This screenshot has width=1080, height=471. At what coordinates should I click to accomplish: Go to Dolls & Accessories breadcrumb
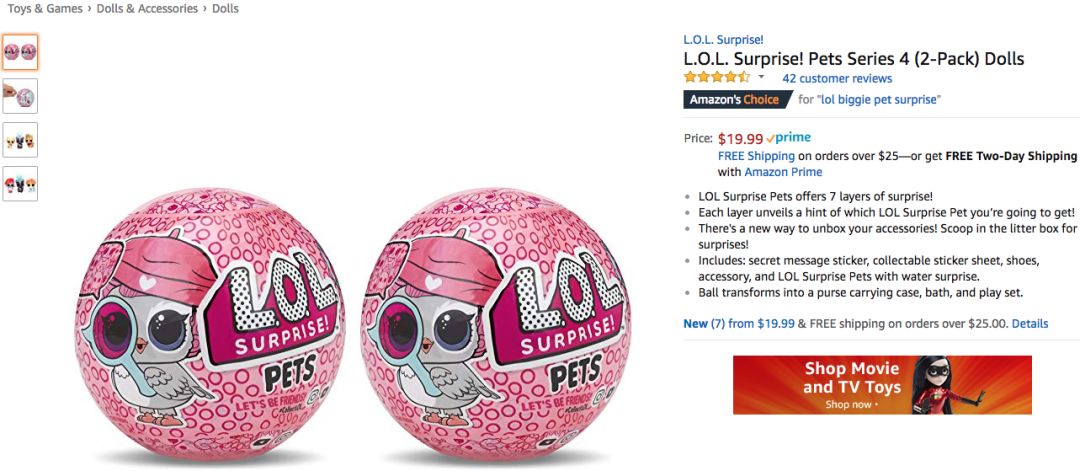pyautogui.click(x=147, y=9)
